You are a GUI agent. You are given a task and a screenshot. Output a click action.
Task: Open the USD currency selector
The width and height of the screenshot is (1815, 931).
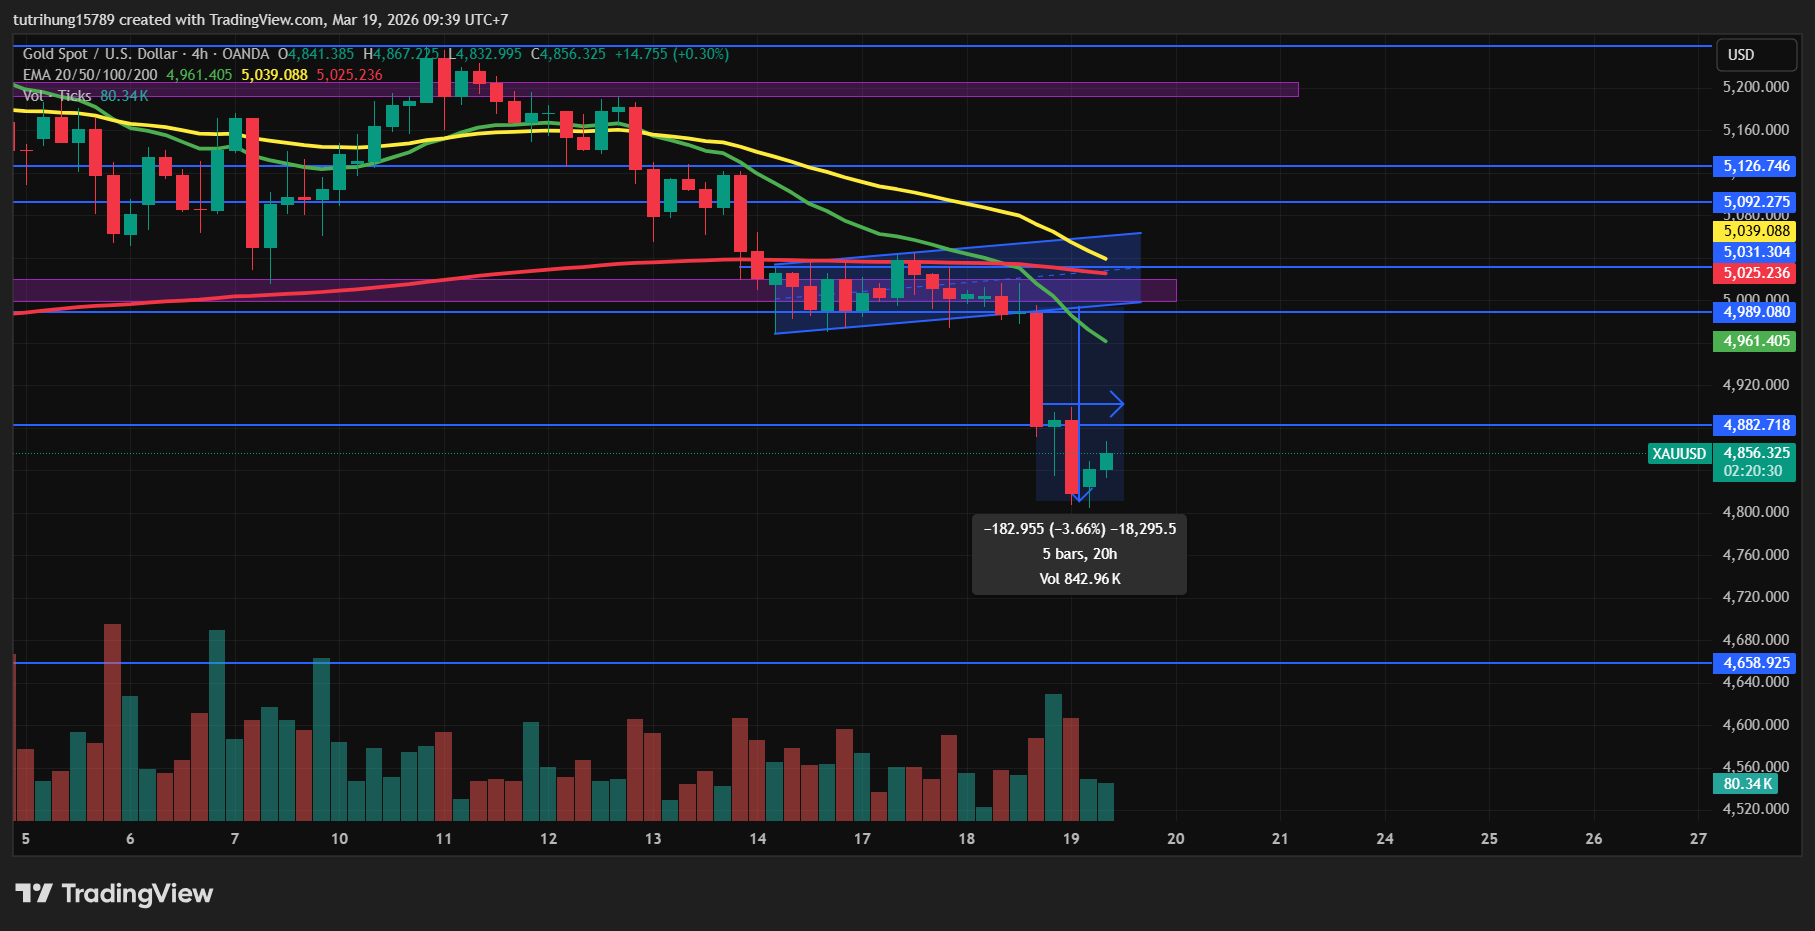pyautogui.click(x=1741, y=55)
